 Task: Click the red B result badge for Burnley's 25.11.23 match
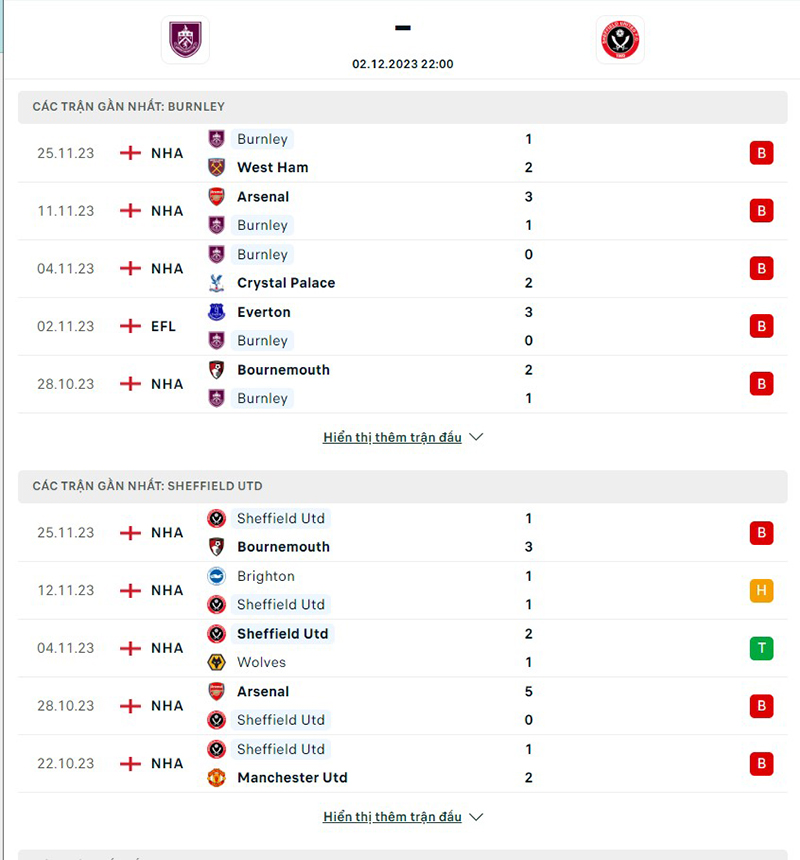click(761, 153)
